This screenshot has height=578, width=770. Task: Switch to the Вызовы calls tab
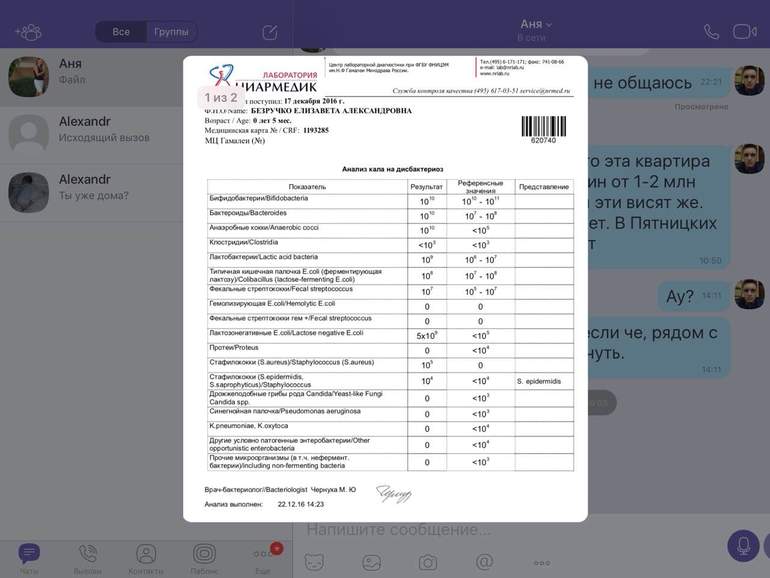87,558
